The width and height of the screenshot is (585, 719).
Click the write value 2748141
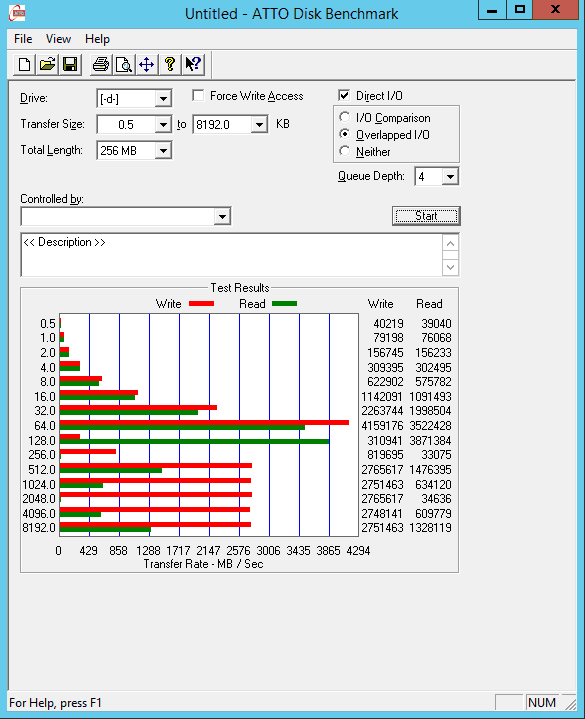382,514
